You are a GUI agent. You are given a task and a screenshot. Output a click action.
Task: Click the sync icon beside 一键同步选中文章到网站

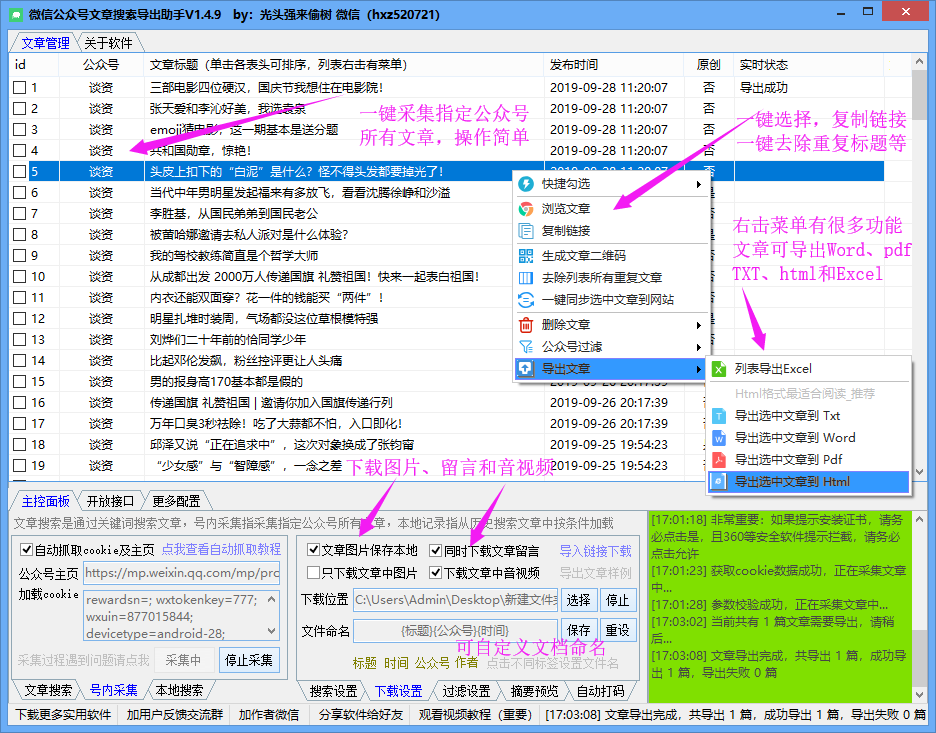526,300
